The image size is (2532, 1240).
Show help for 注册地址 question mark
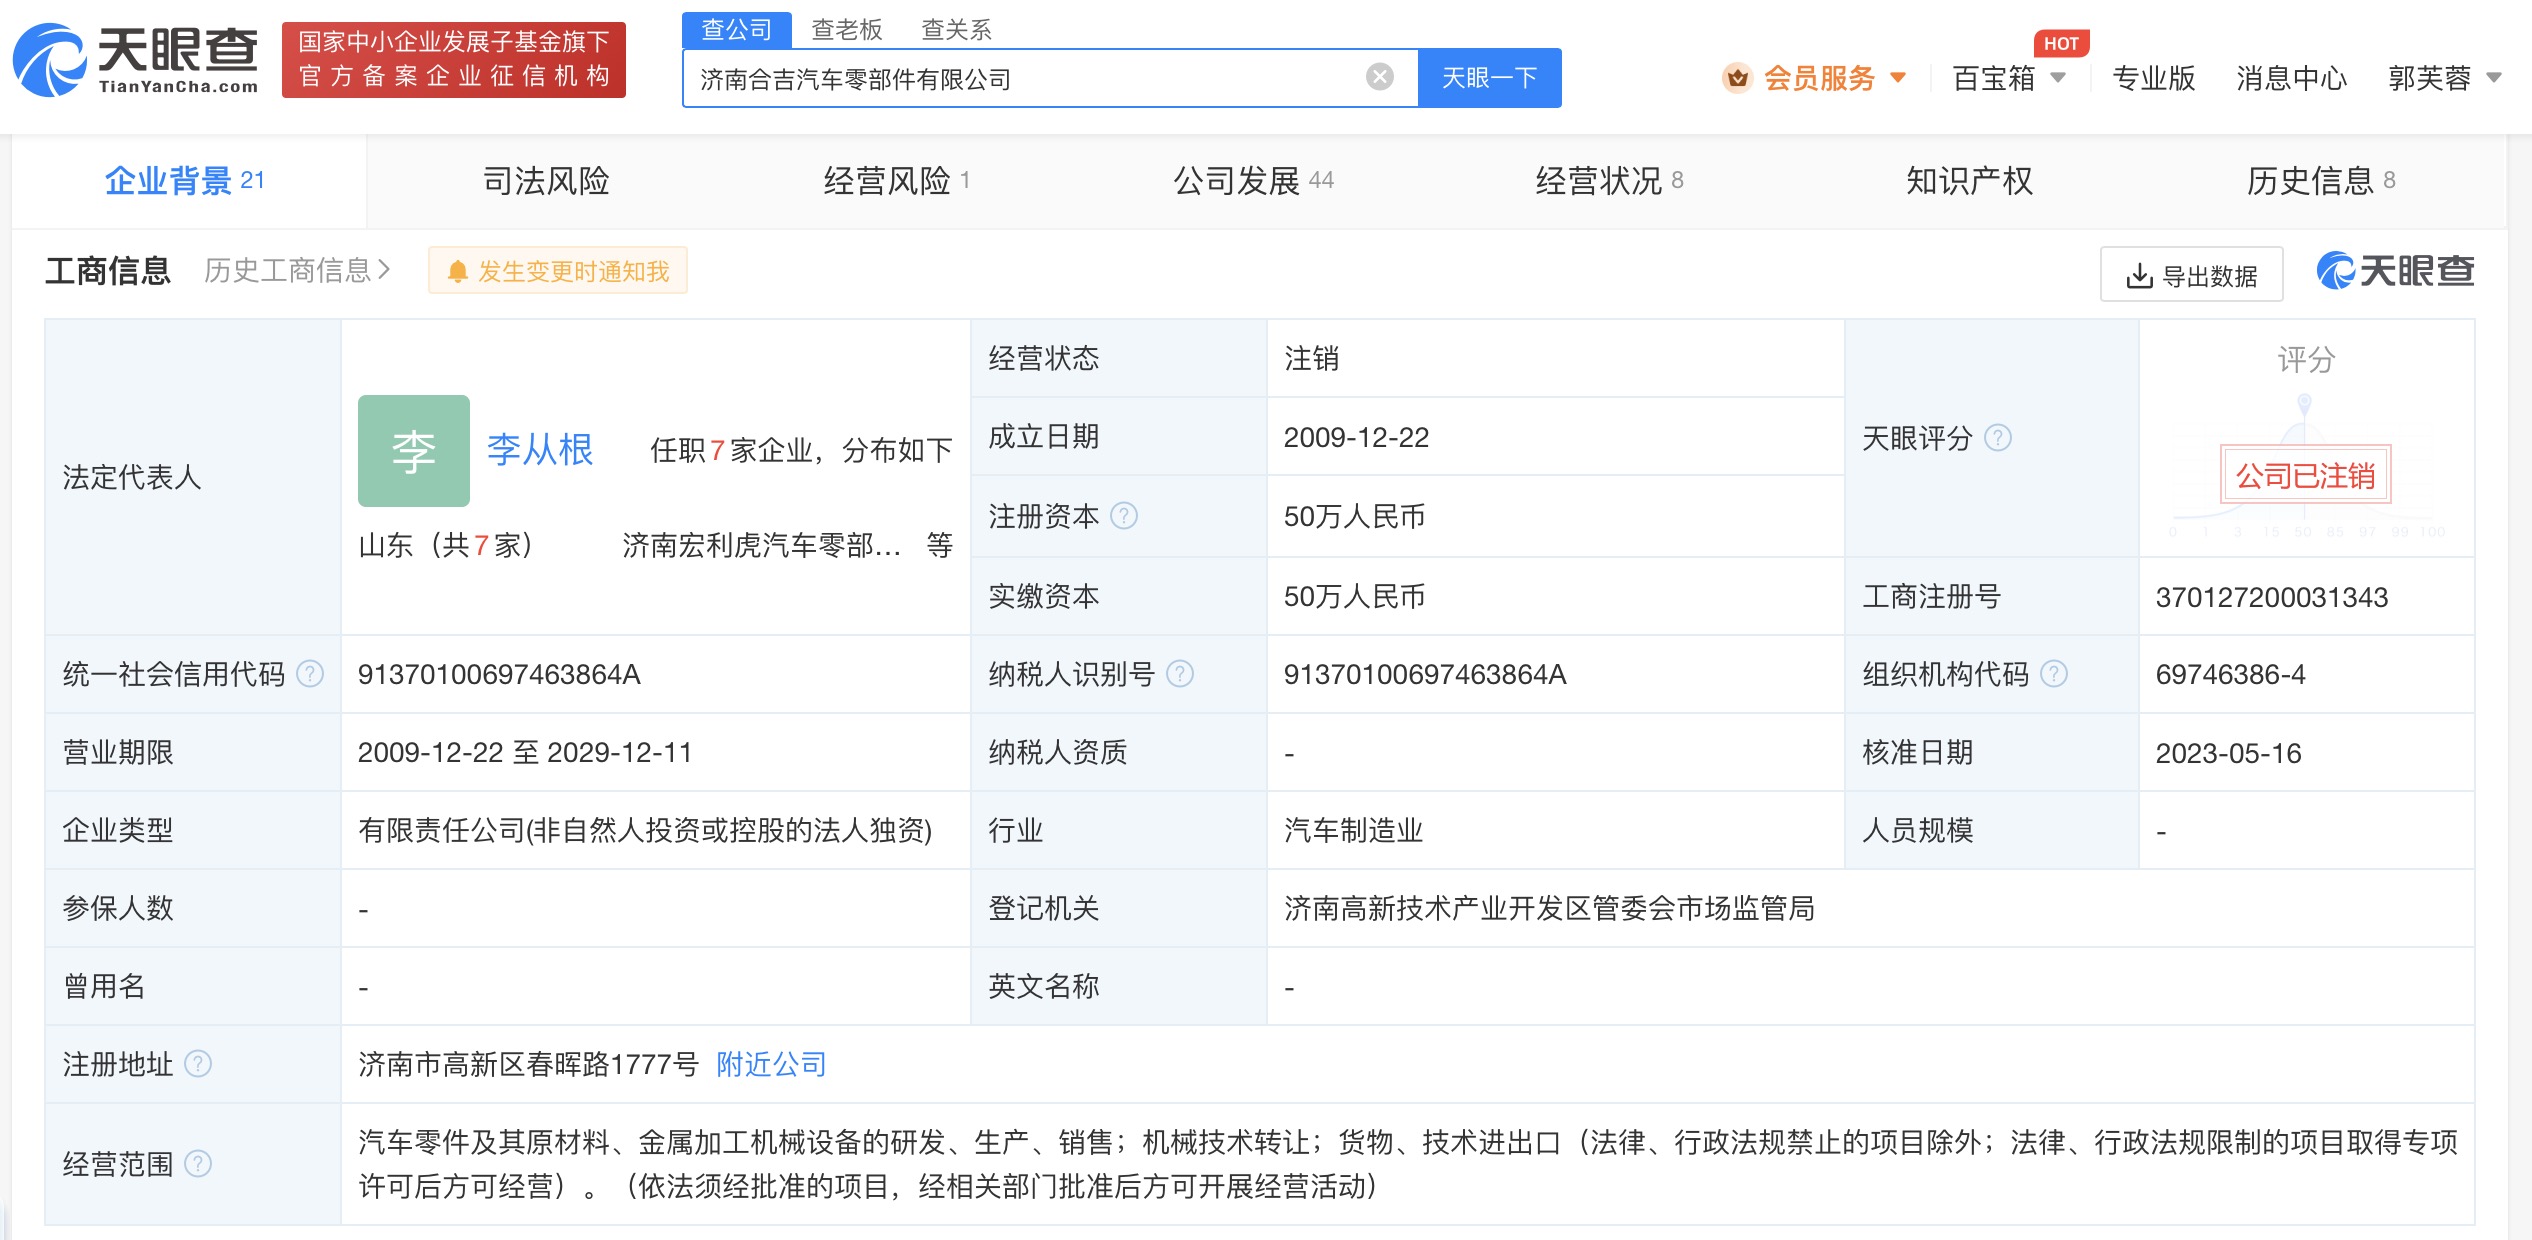pos(198,1064)
